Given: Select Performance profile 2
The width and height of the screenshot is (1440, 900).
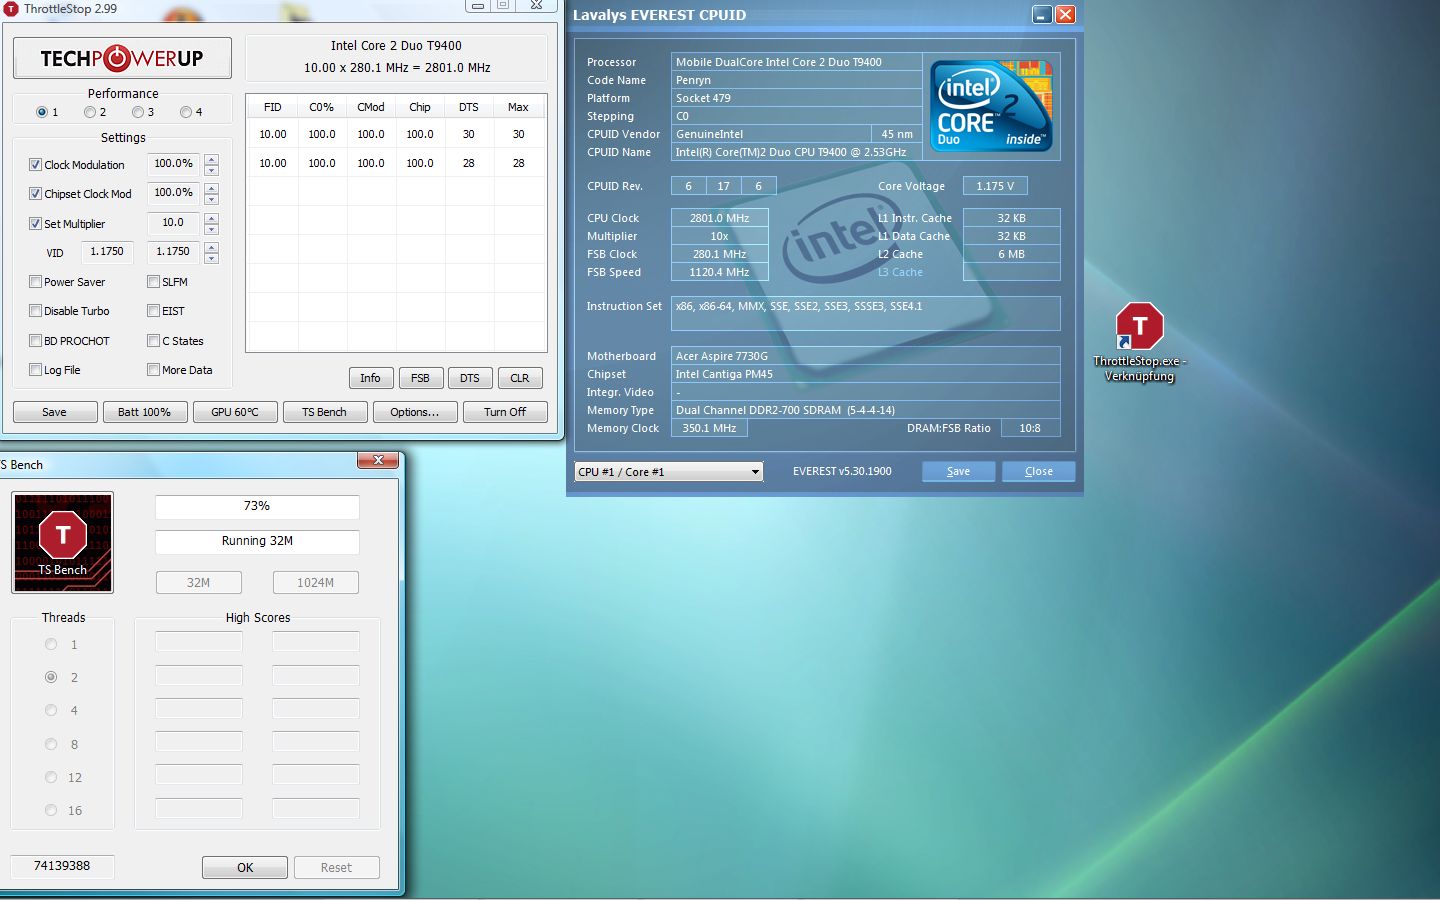Looking at the screenshot, I should pyautogui.click(x=90, y=112).
